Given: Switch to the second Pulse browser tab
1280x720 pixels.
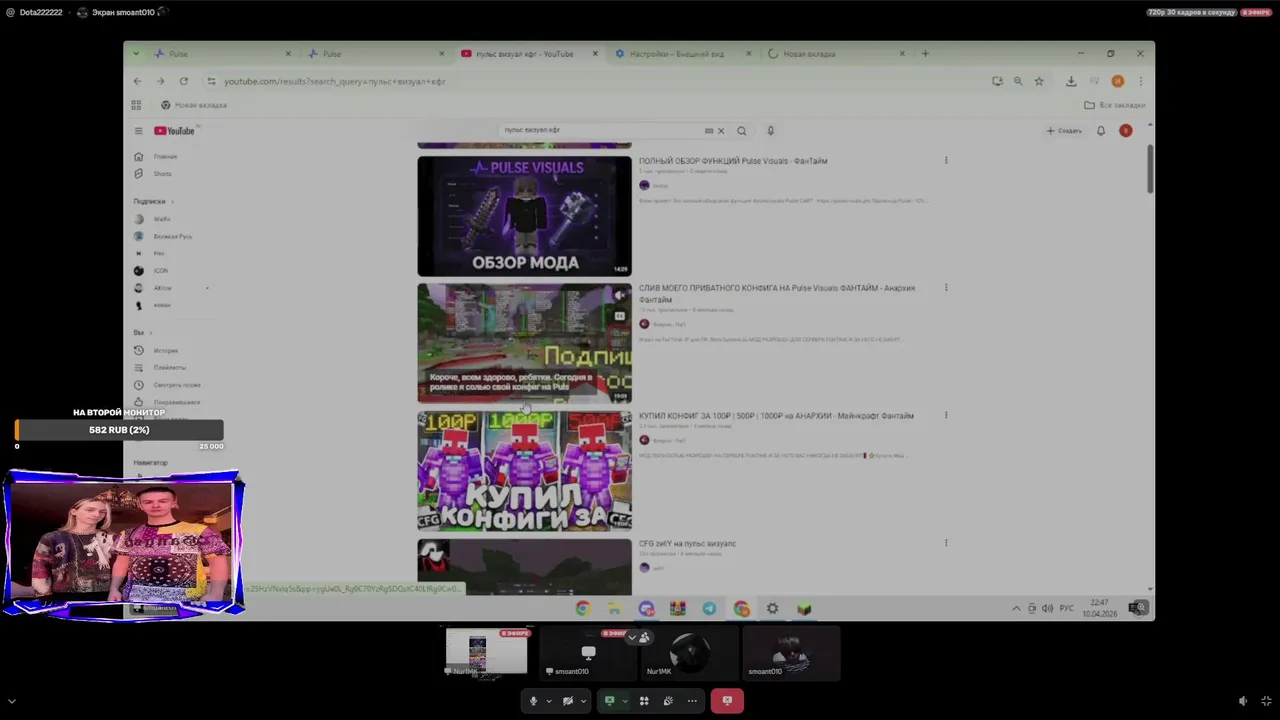Looking at the screenshot, I should (x=377, y=54).
